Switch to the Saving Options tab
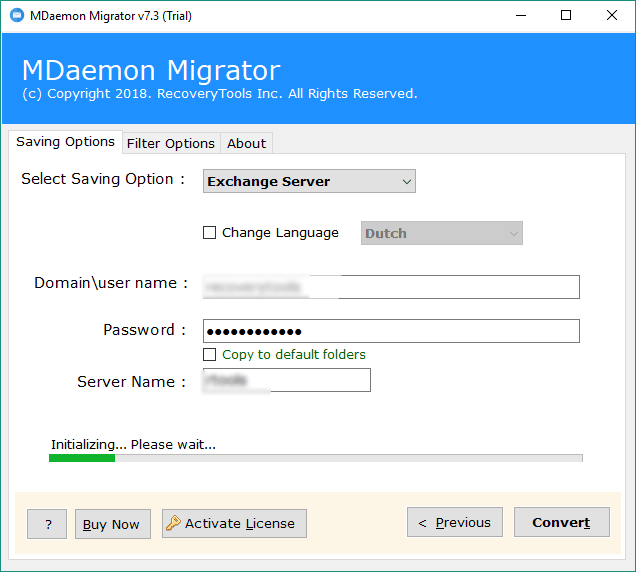Screen dimensions: 636x572 65,142
